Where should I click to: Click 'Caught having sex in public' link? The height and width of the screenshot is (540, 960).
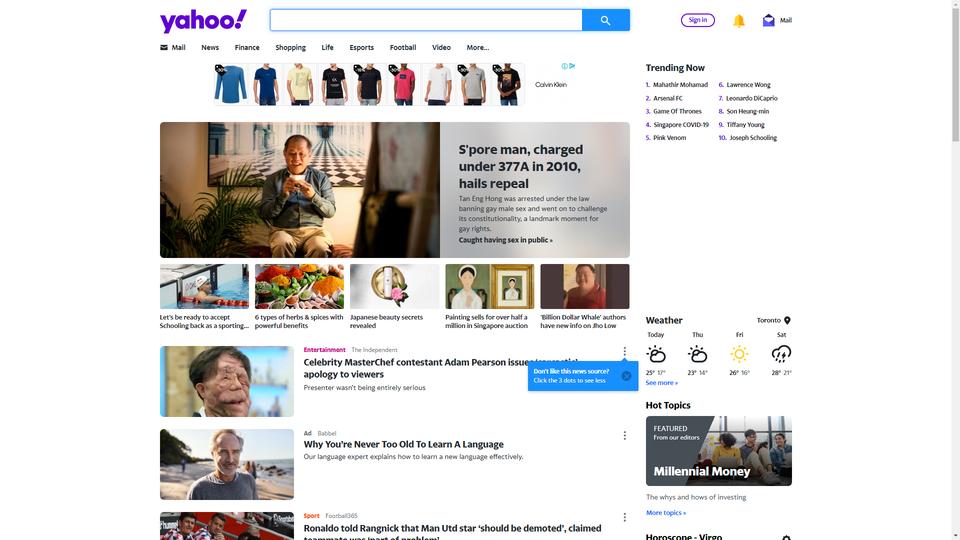point(505,240)
